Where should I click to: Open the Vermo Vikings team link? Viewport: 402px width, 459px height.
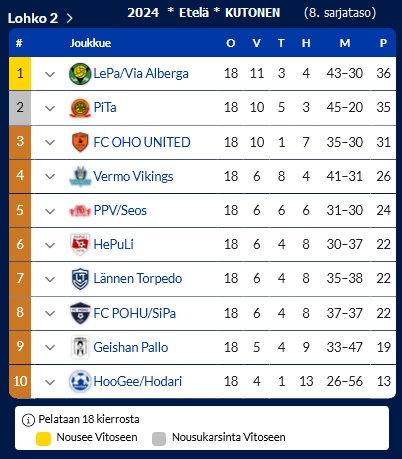point(133,176)
